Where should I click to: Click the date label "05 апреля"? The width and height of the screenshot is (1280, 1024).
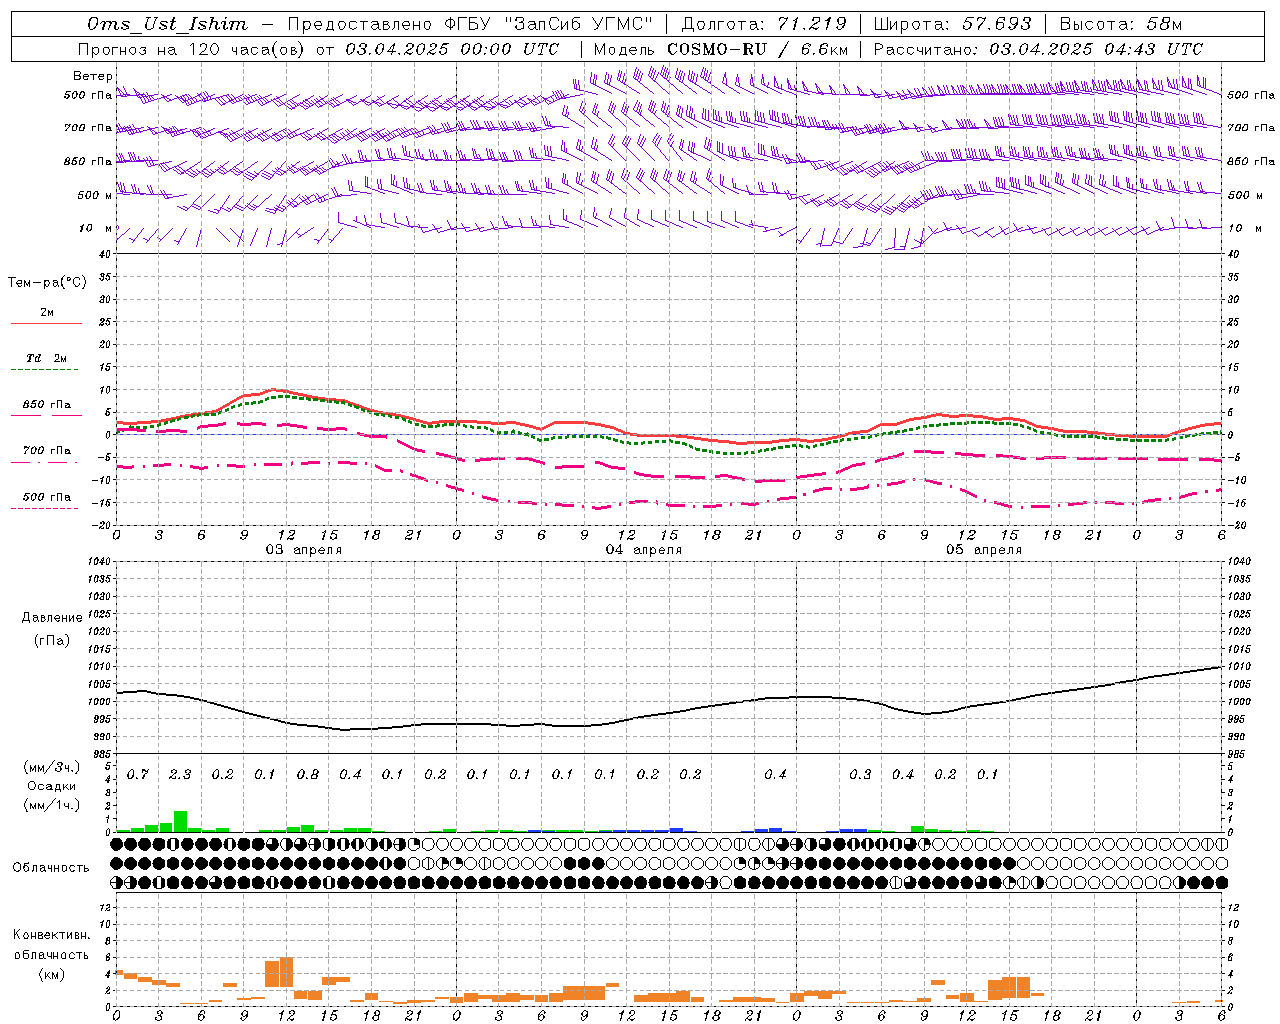point(984,550)
